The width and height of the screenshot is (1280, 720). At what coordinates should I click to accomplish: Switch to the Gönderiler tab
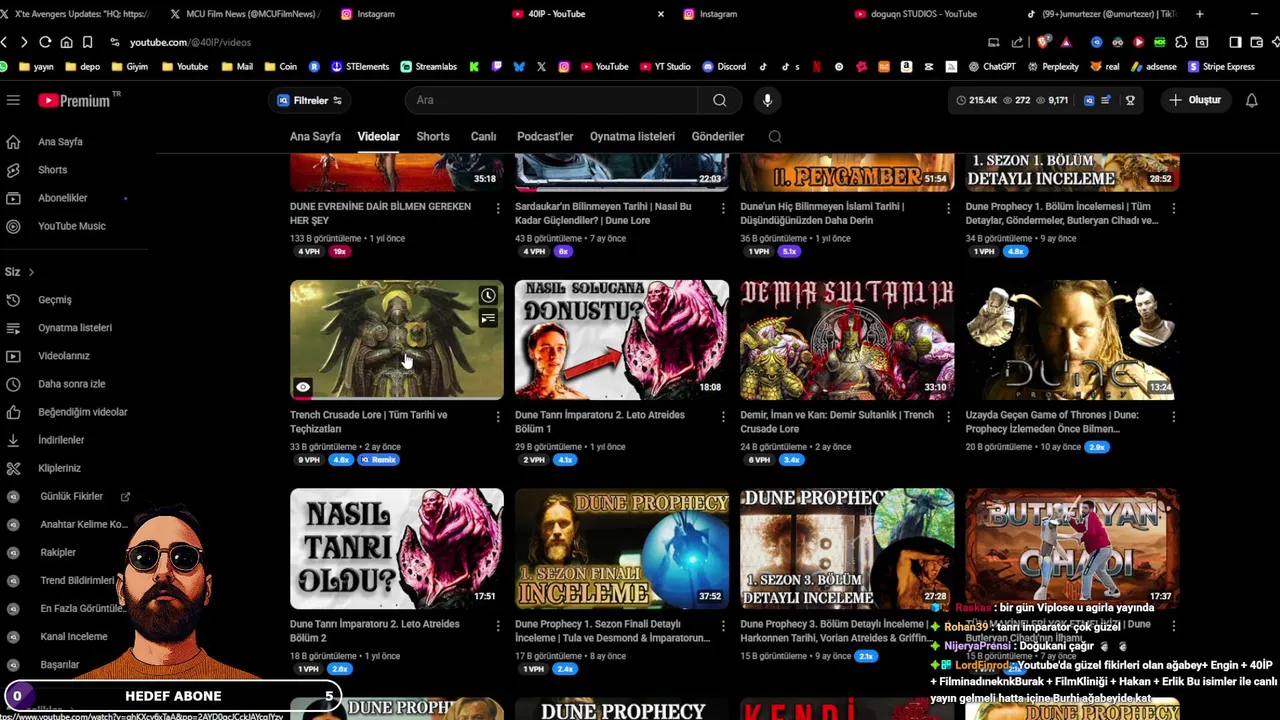718,137
